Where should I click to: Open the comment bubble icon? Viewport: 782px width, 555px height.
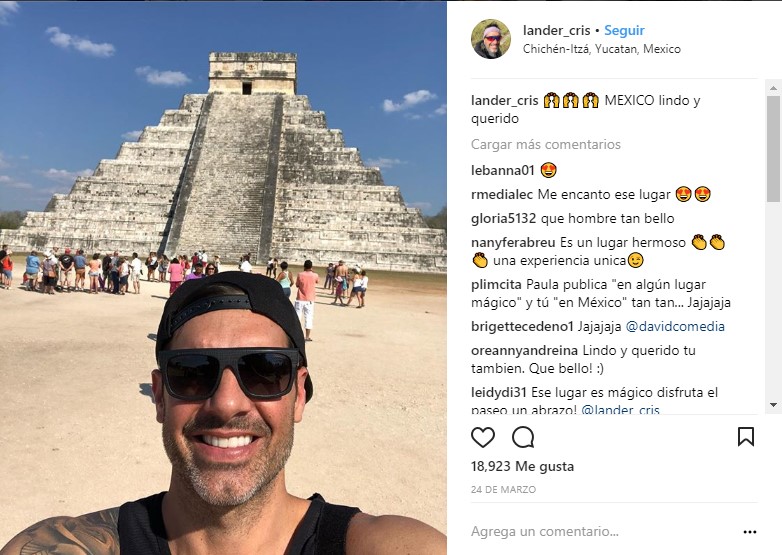coord(523,437)
